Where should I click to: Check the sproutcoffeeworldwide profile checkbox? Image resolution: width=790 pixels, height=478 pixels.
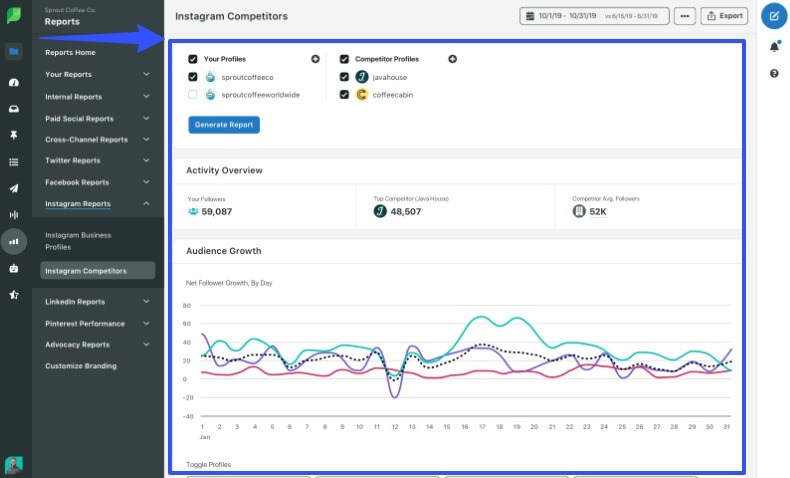click(x=193, y=95)
